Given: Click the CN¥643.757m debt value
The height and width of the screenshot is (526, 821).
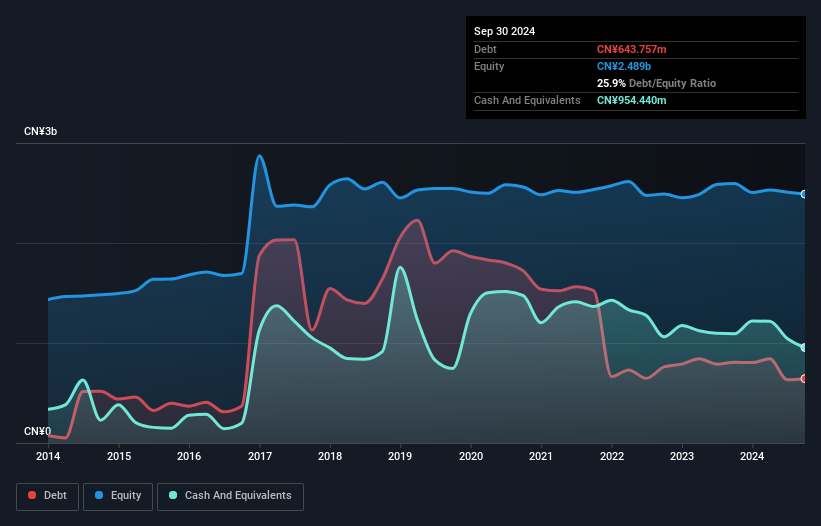Looking at the screenshot, I should [x=631, y=49].
